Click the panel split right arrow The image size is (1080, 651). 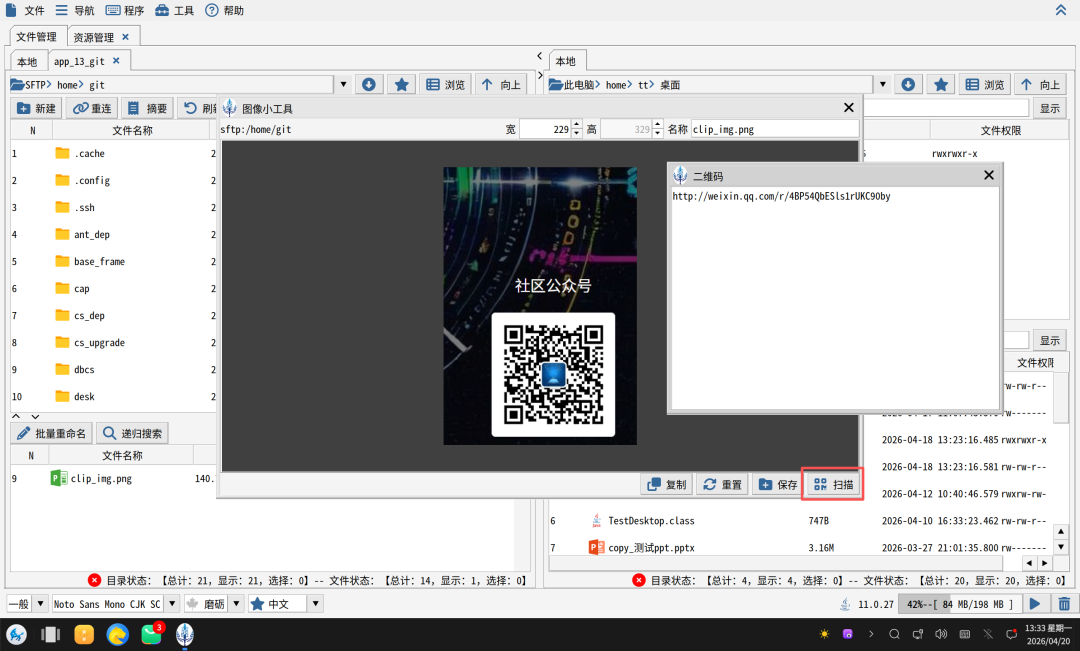click(540, 74)
